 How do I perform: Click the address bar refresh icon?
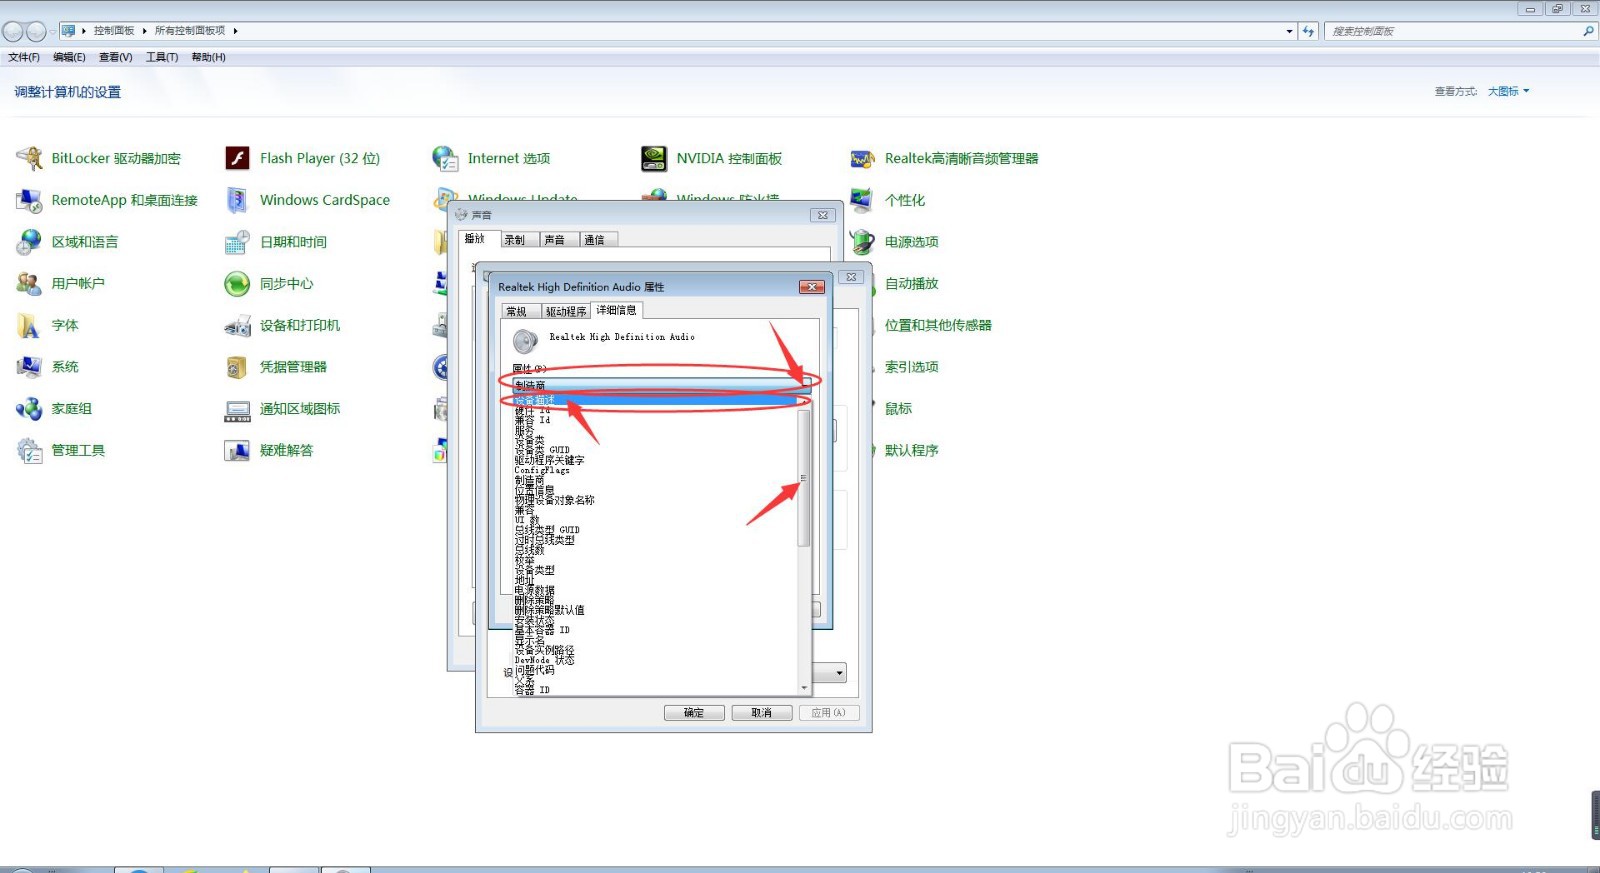pos(1308,31)
